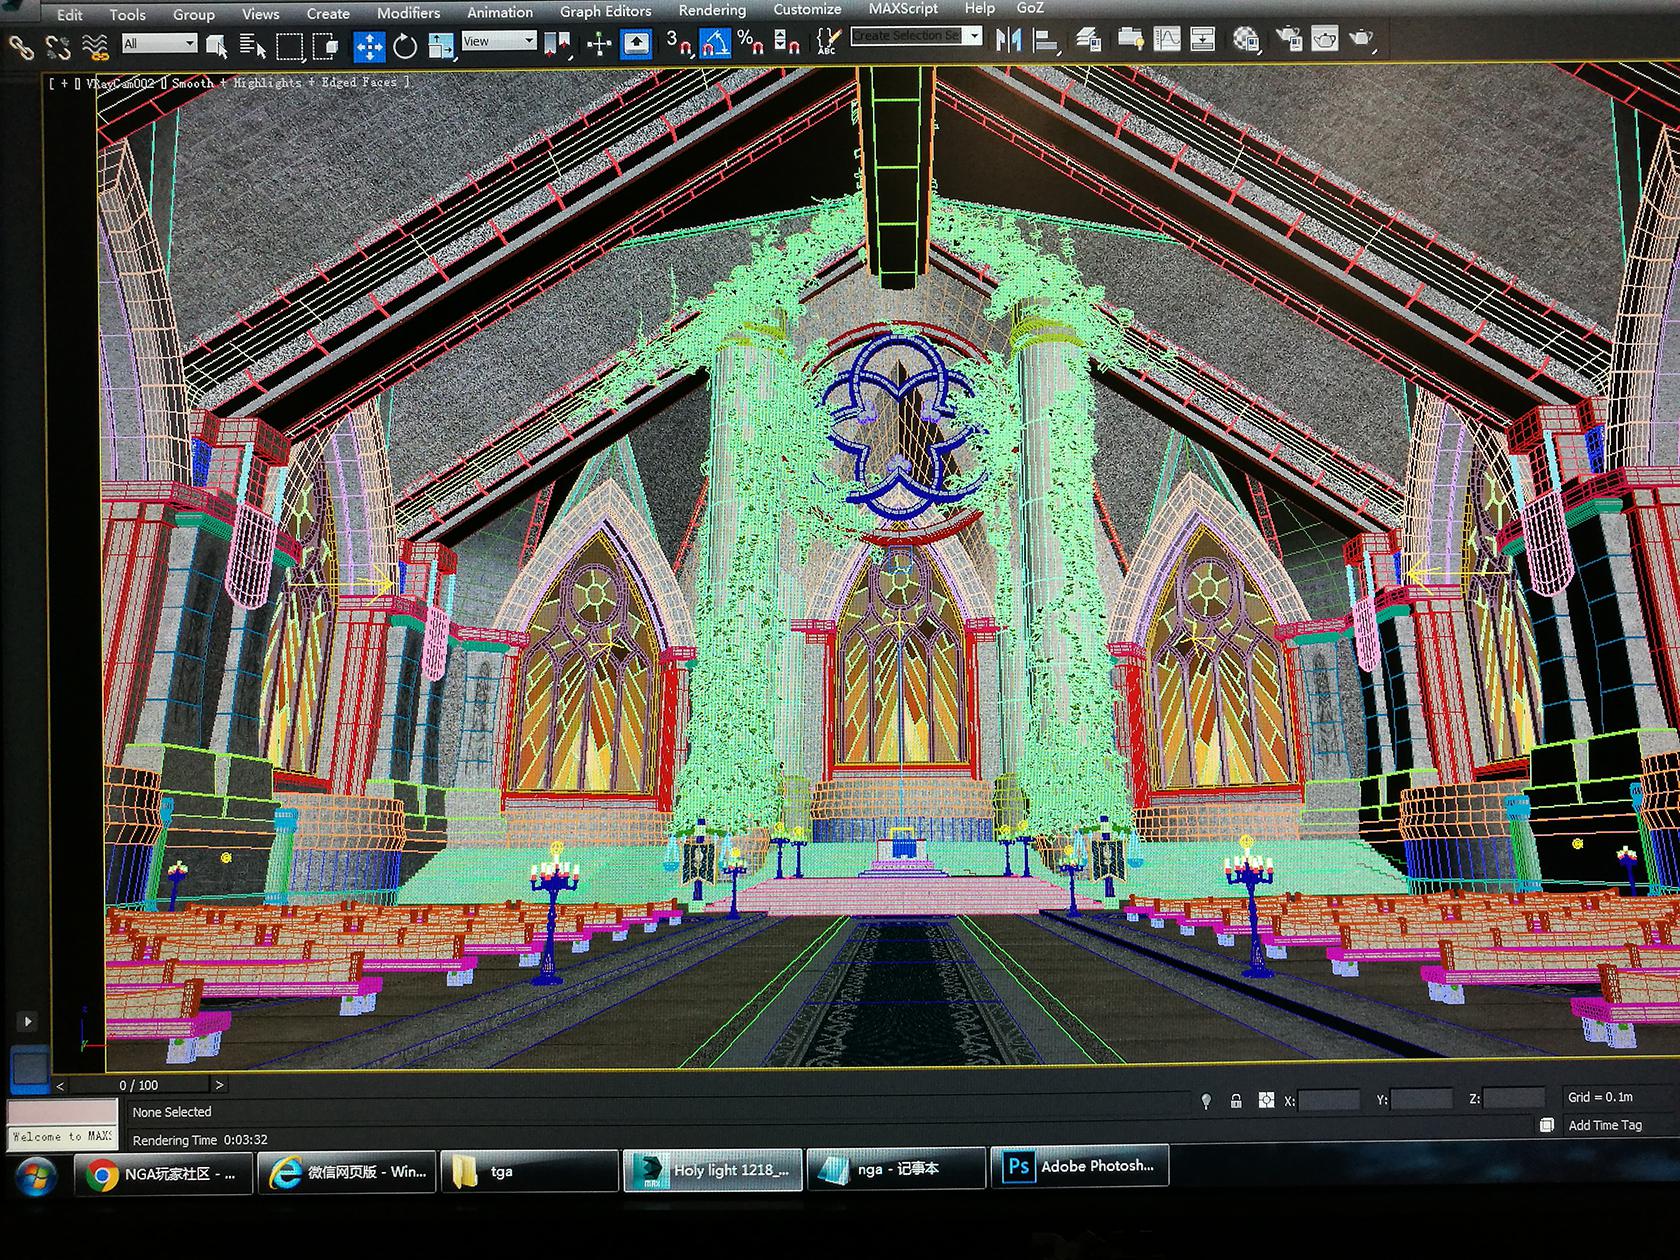
Task: Click the X coordinate input field
Action: point(1328,1100)
